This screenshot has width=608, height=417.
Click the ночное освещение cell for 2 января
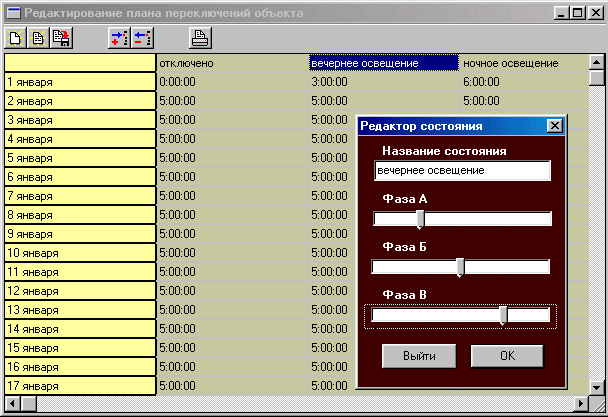[524, 101]
